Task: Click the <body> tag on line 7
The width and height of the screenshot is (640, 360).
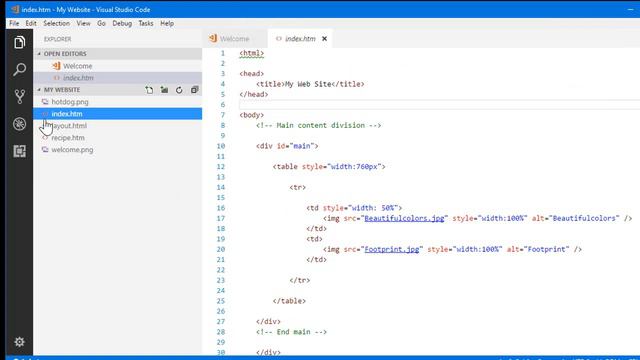Action: point(251,115)
